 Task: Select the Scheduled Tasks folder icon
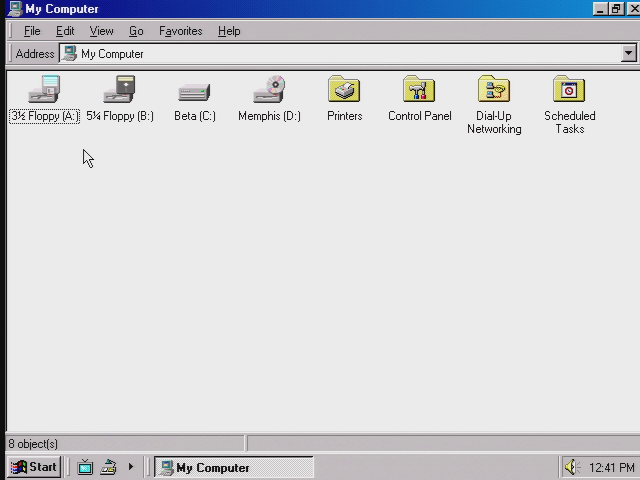tap(569, 89)
